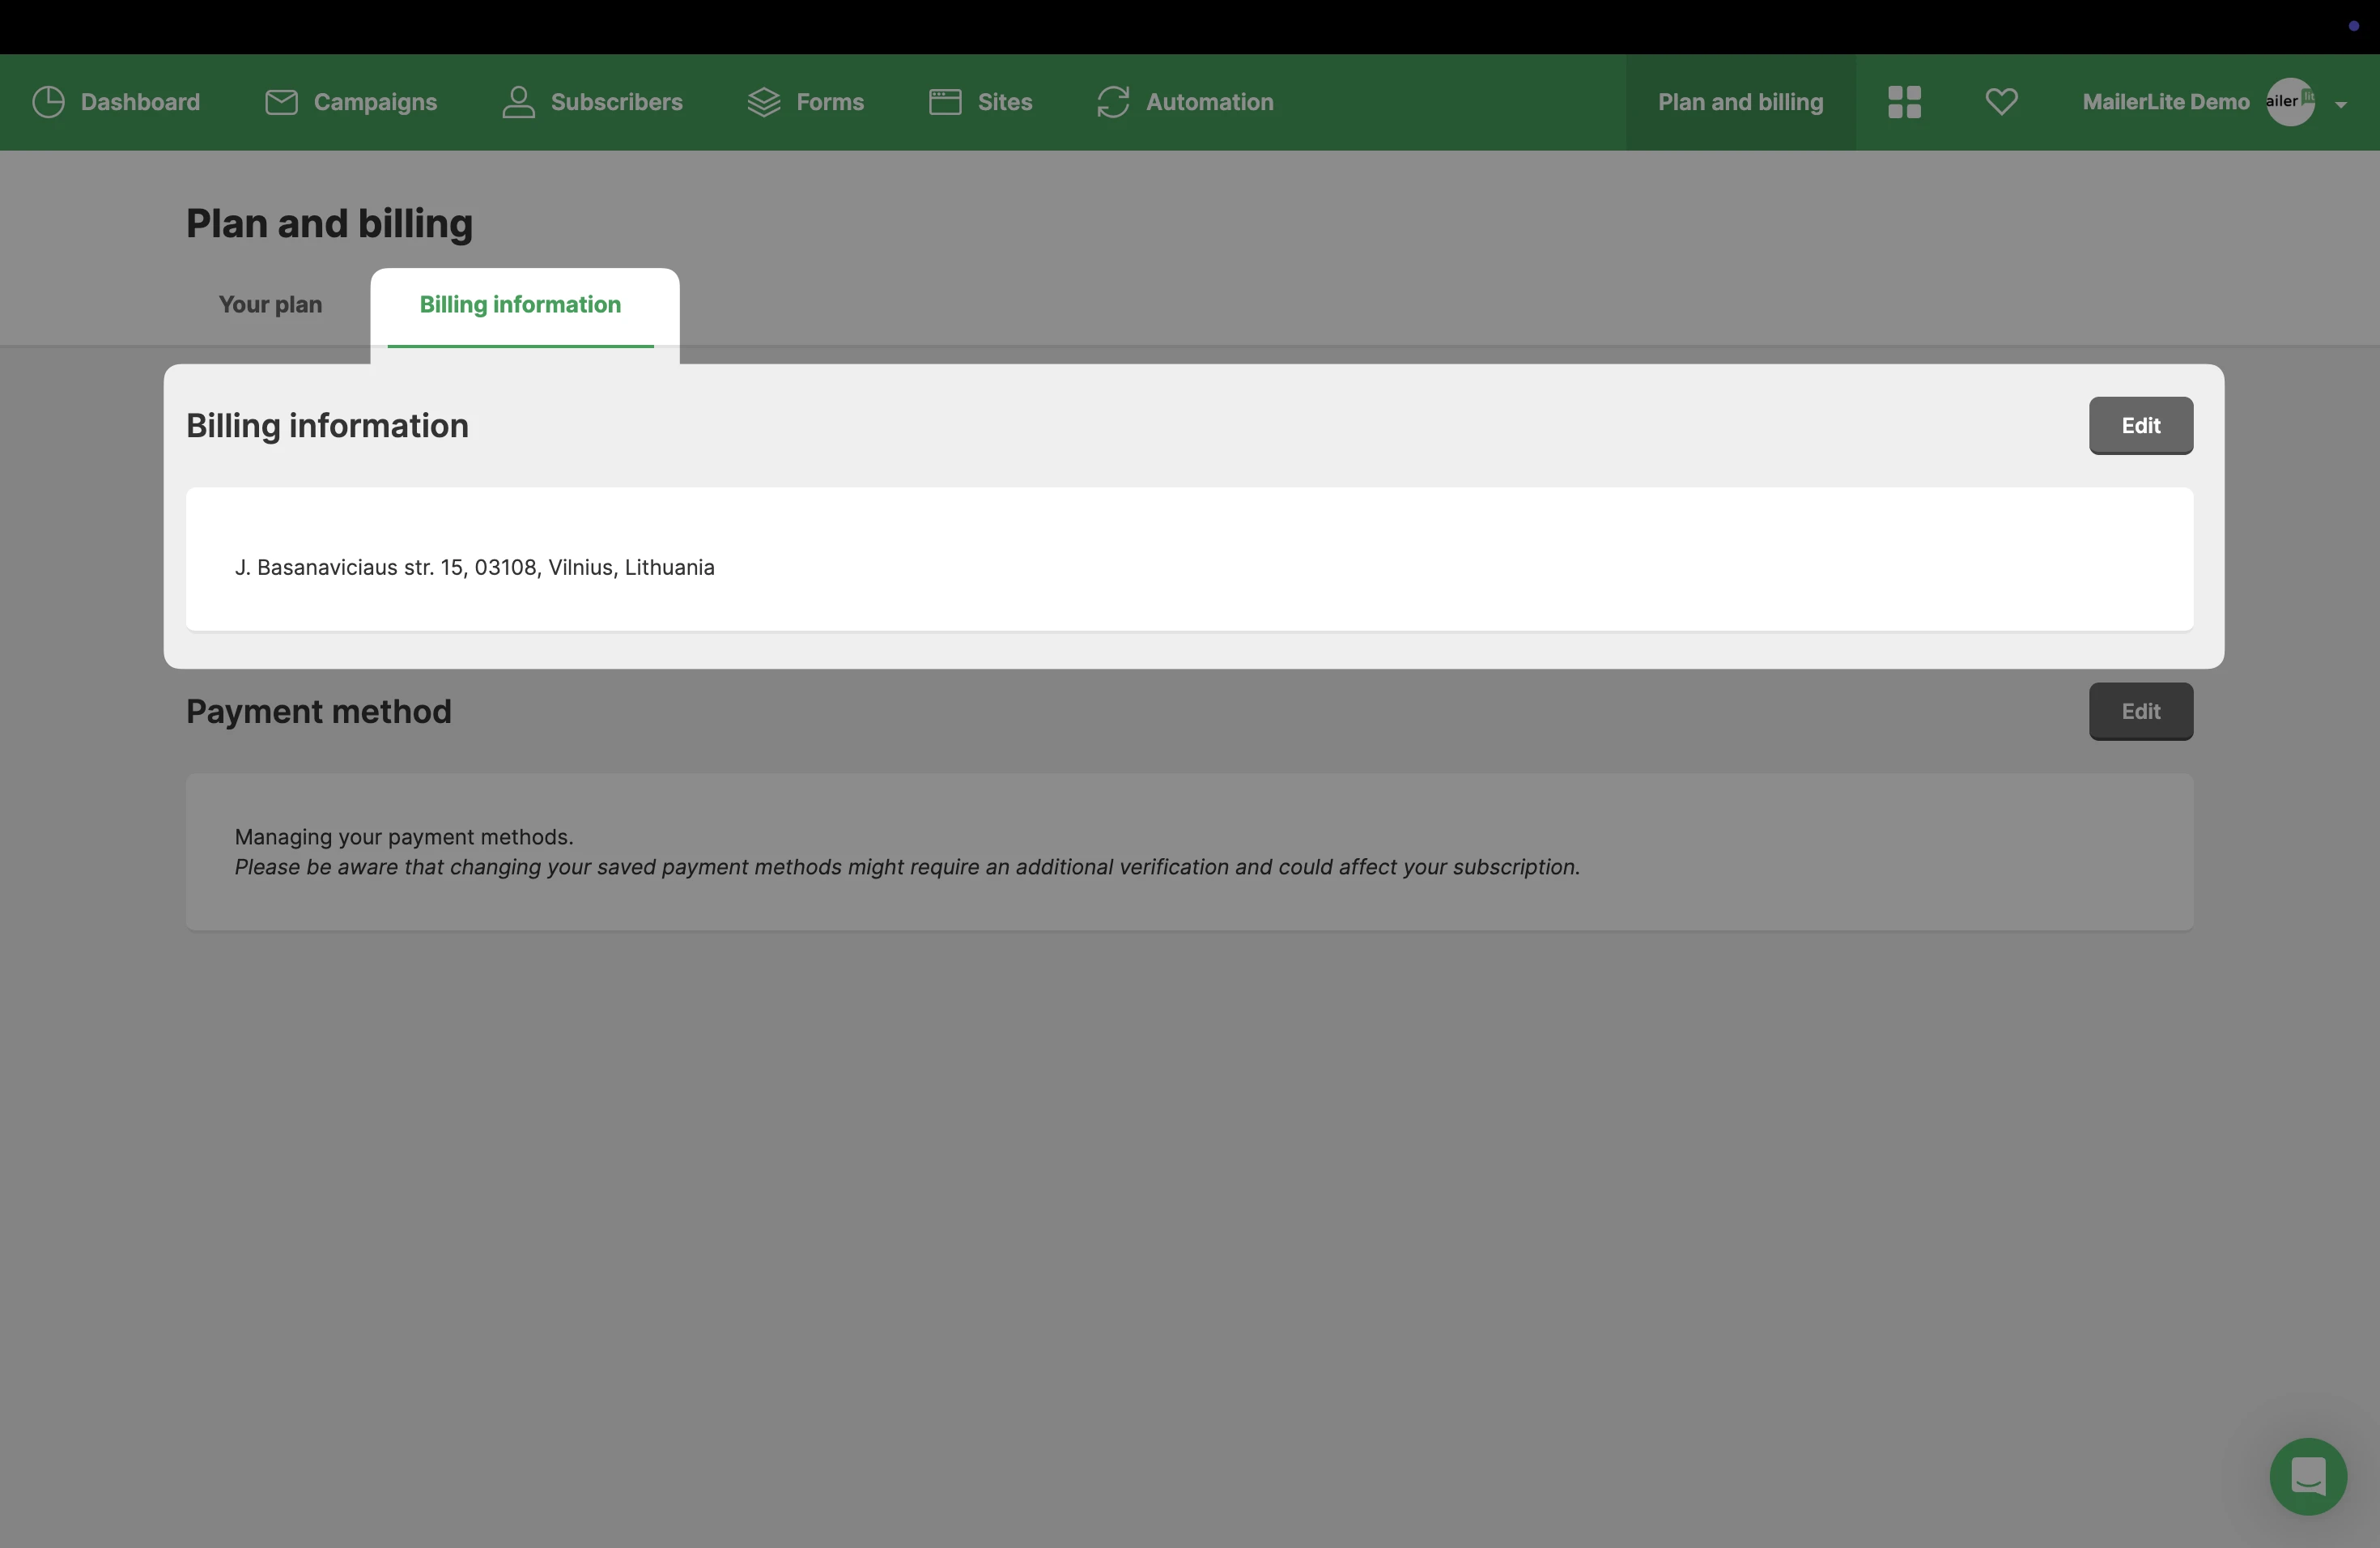Screen dimensions: 2380x1548
Task: Go to Subscribers menu item
Action: 616,102
